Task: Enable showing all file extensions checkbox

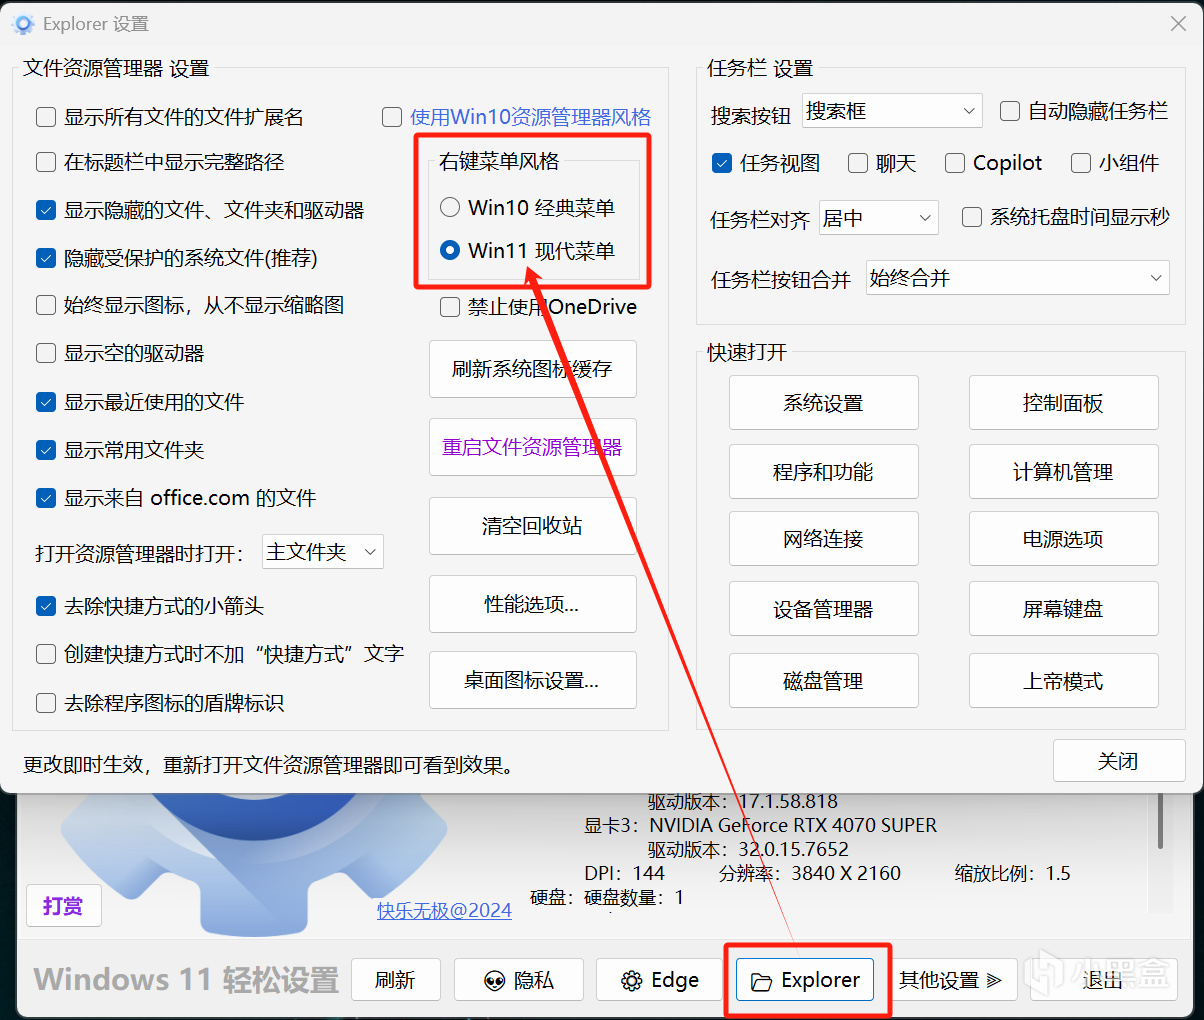Action: coord(46,117)
